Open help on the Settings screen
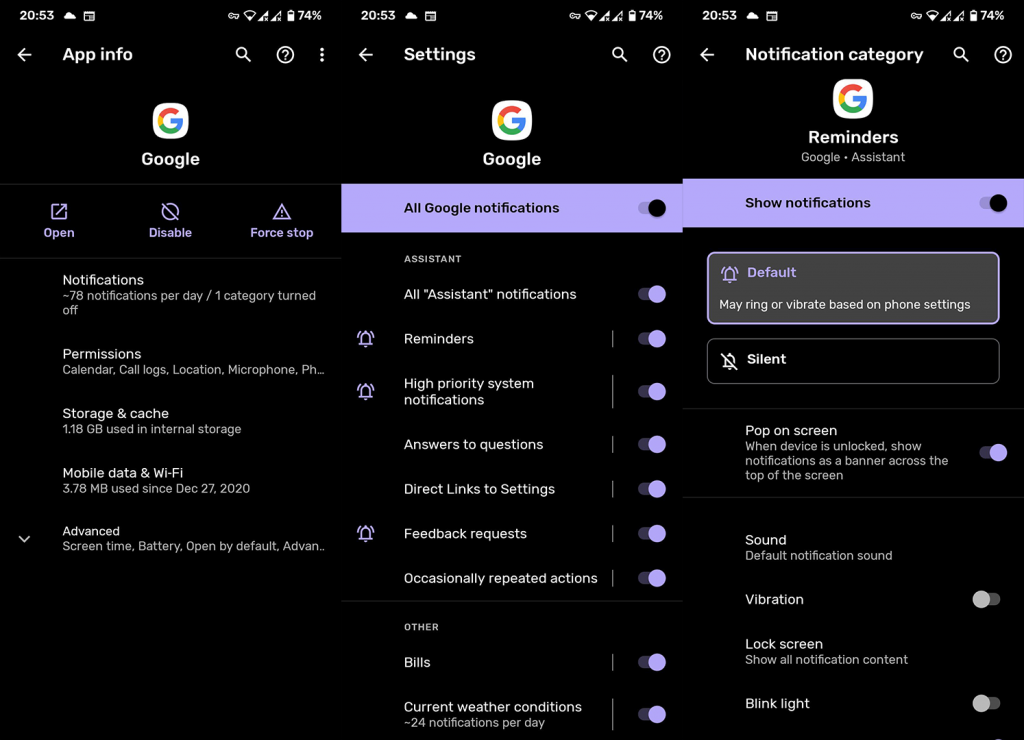 coord(662,55)
